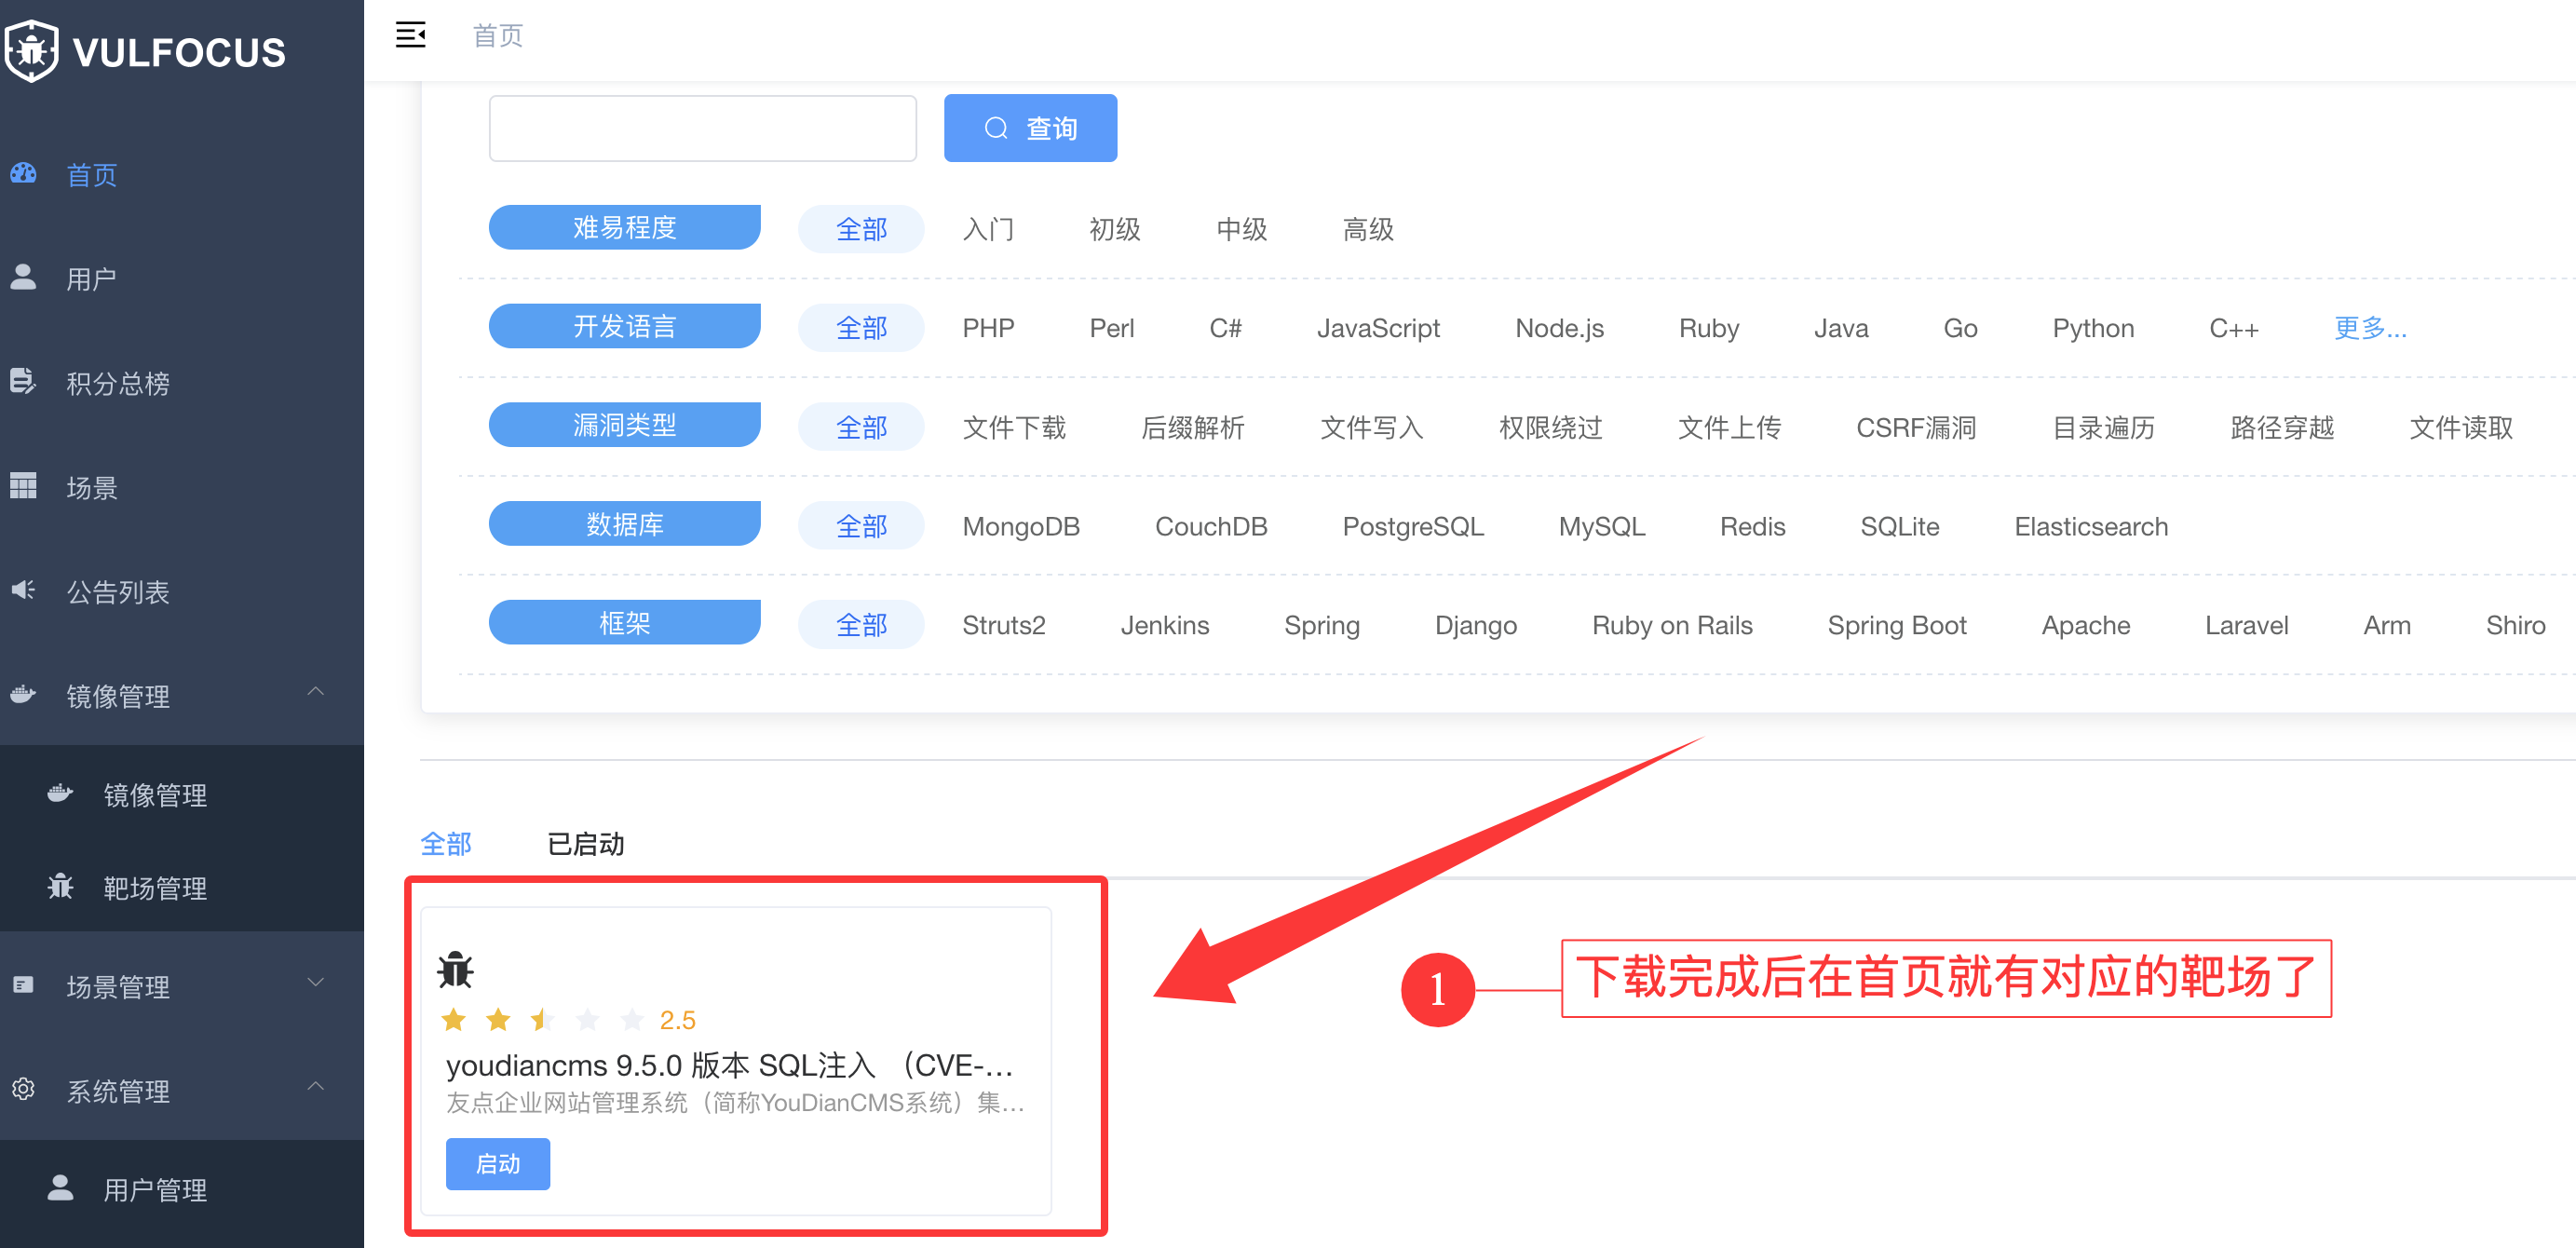Click the scoreboard icon beside 积分总榜
Screen dimensions: 2576x1248
pos(24,381)
